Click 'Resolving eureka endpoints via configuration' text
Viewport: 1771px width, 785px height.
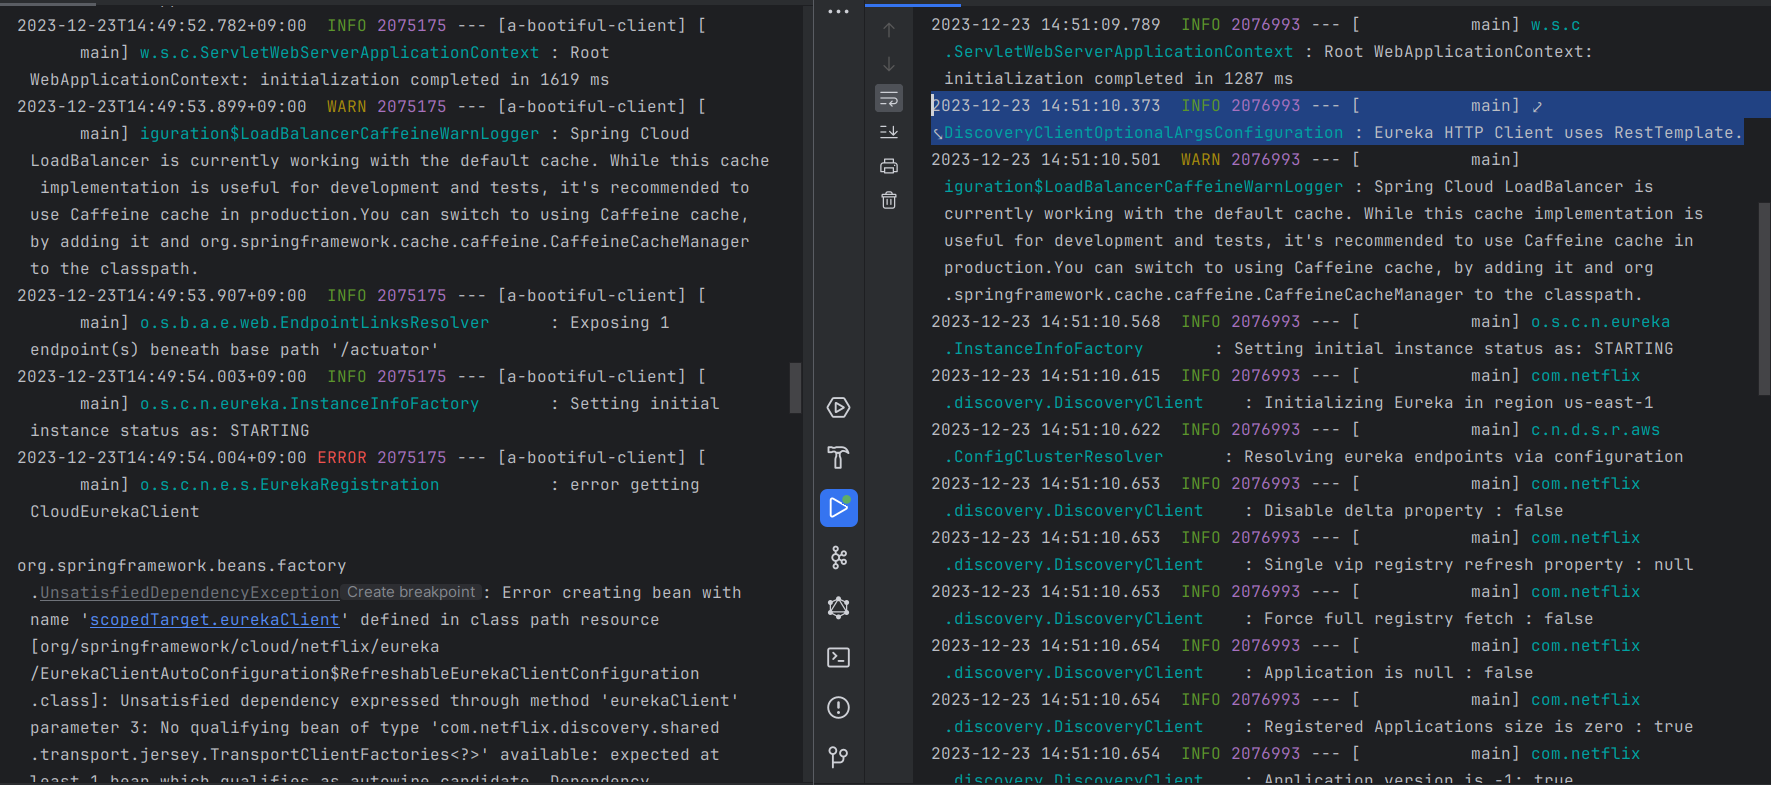click(1464, 457)
